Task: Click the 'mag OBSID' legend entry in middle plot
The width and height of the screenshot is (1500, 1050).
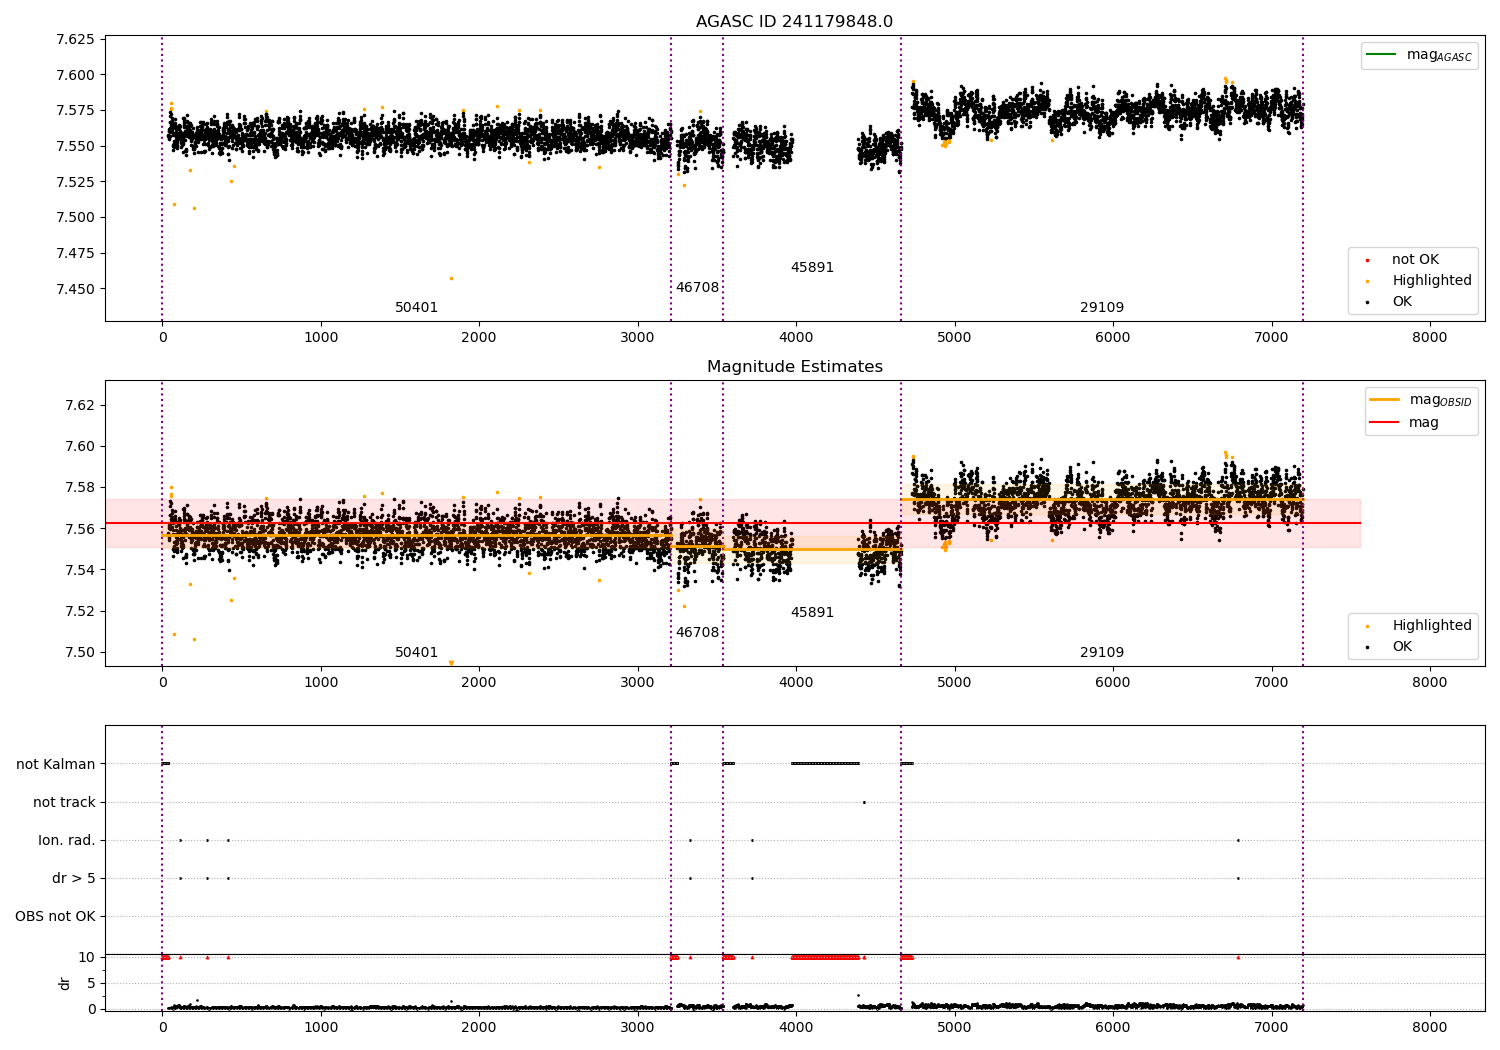Action: (x=1420, y=400)
